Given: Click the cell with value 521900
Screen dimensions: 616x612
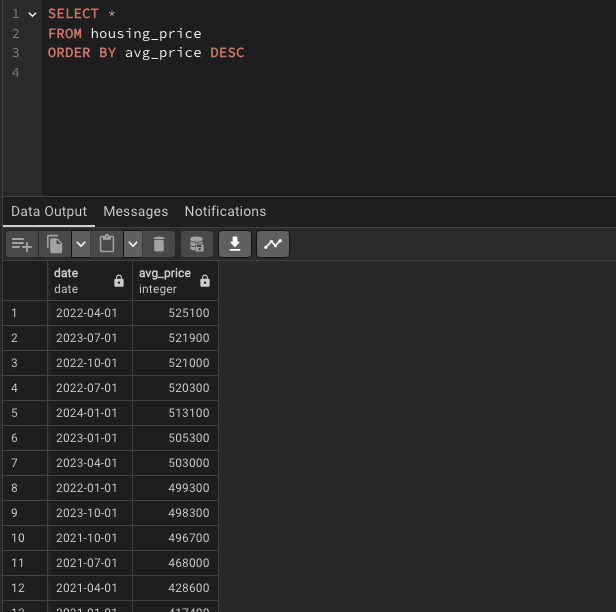Looking at the screenshot, I should pos(175,338).
